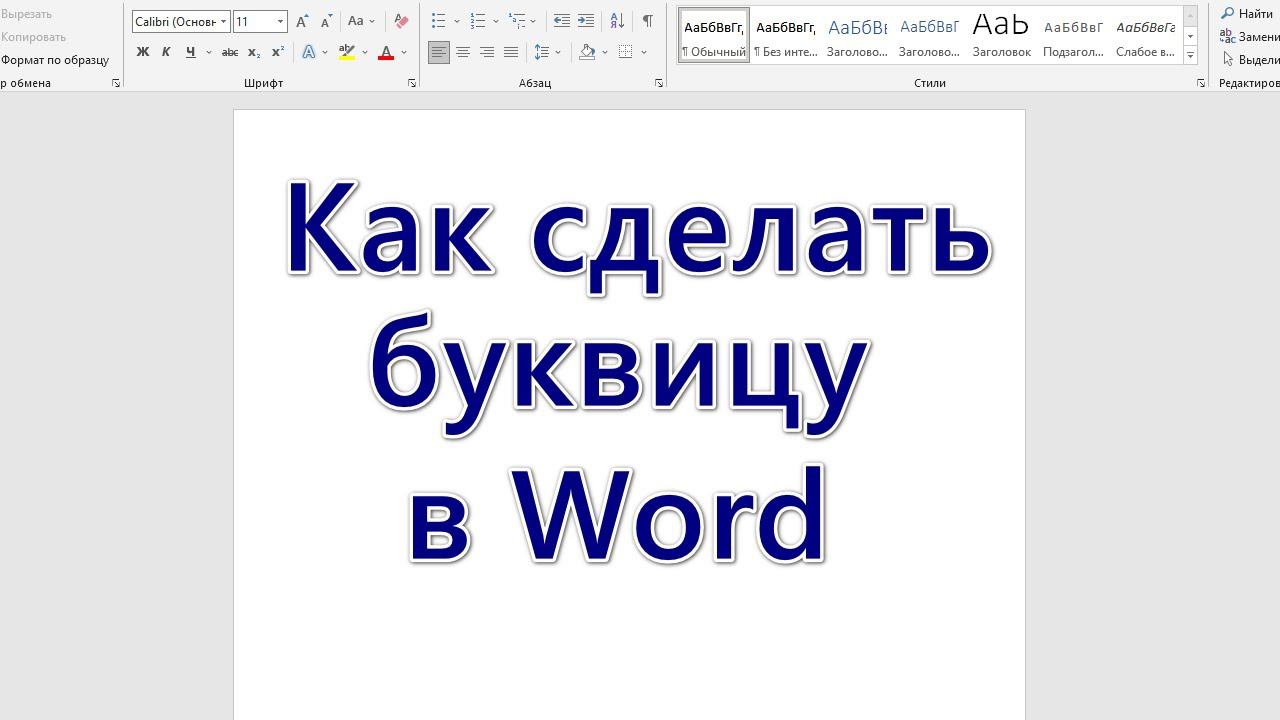Expand the borders dropdown arrow
Image resolution: width=1280 pixels, height=720 pixels.
click(x=644, y=52)
